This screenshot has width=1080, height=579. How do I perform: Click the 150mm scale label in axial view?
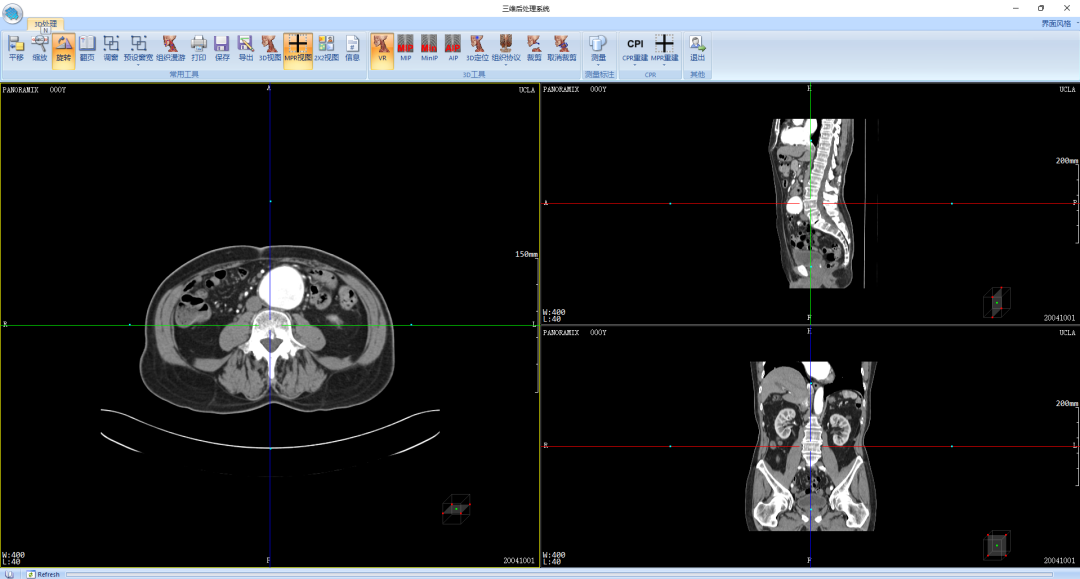coord(526,254)
